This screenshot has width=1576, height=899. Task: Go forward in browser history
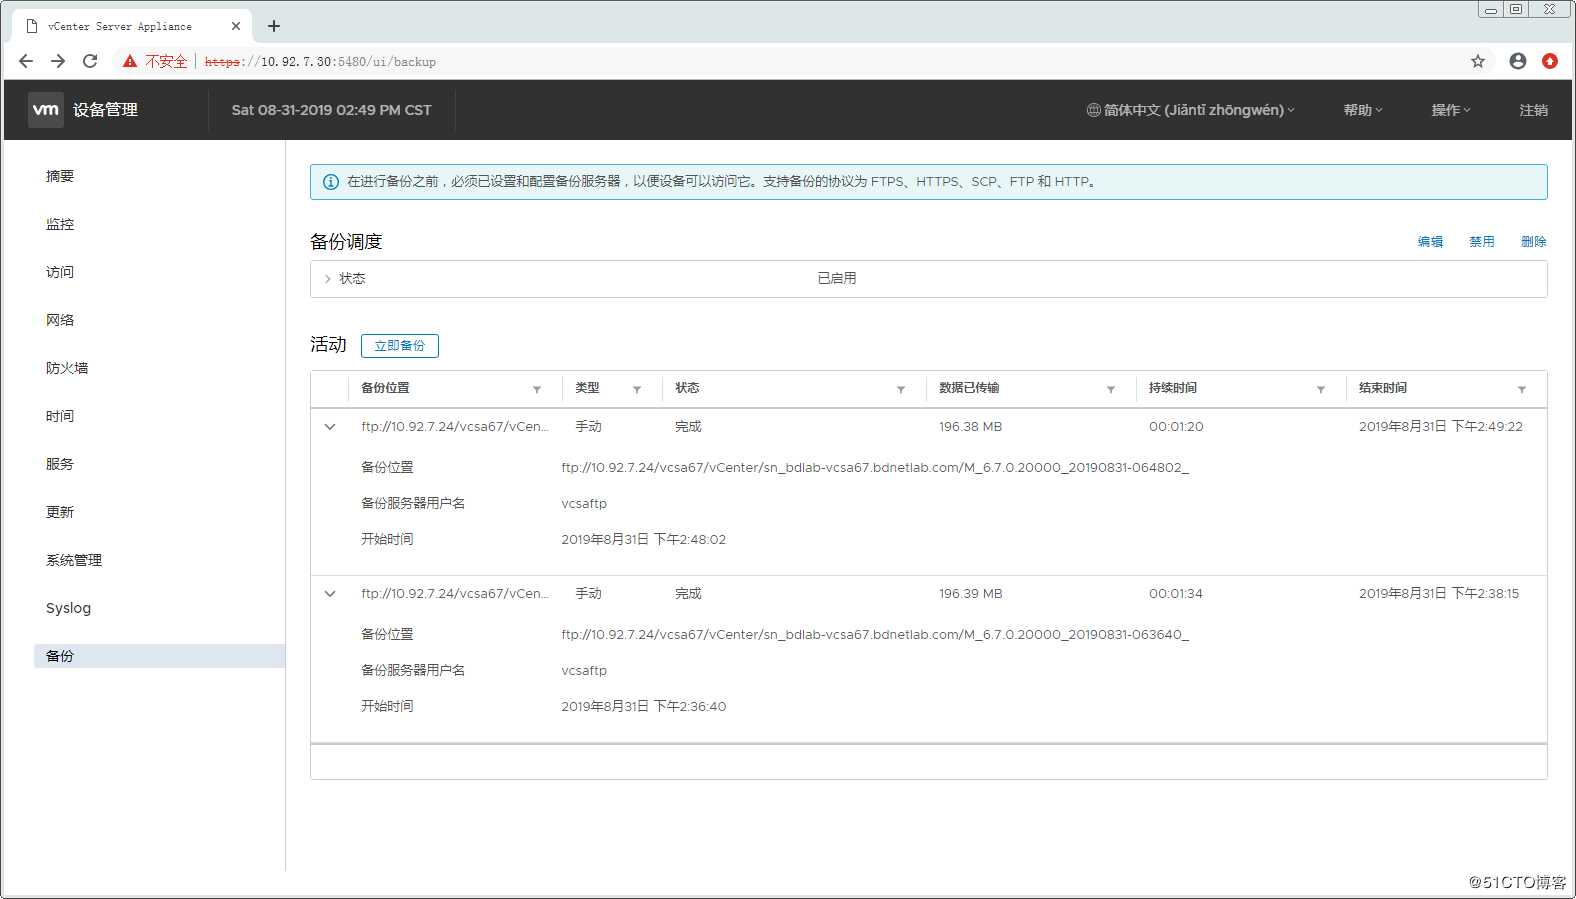[58, 61]
